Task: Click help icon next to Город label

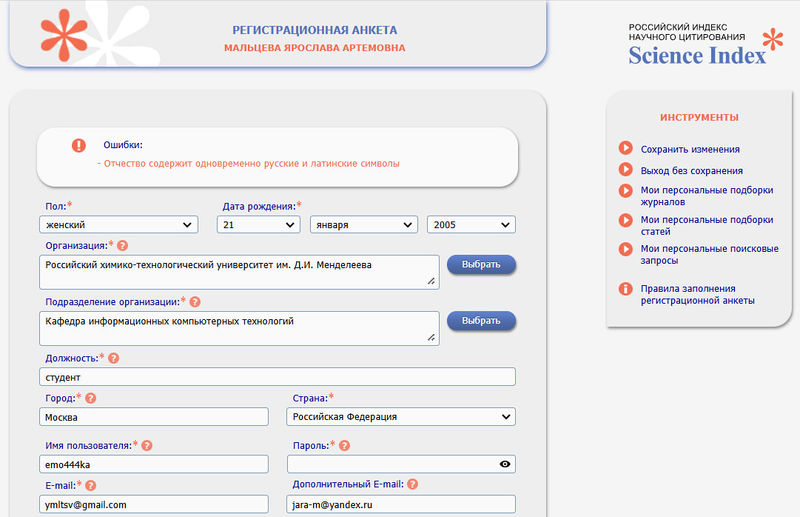Action: [x=91, y=398]
